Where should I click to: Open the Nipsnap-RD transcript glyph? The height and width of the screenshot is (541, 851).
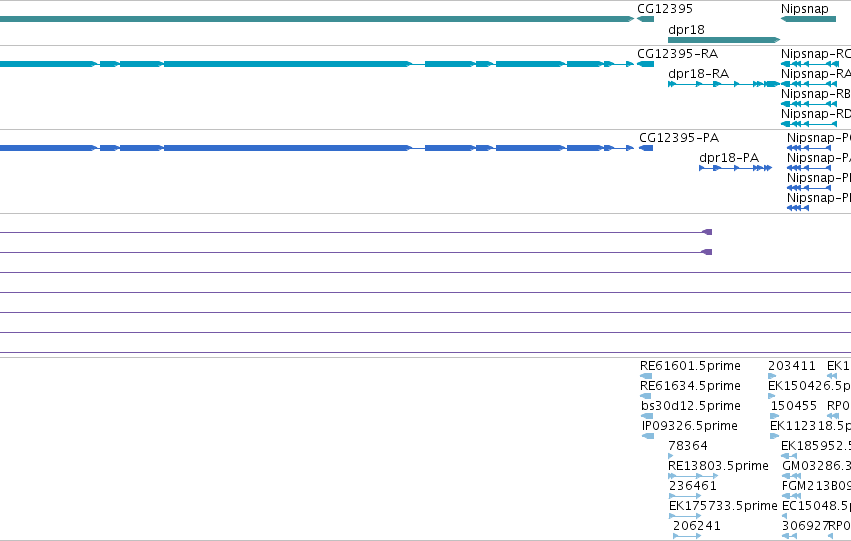click(809, 124)
